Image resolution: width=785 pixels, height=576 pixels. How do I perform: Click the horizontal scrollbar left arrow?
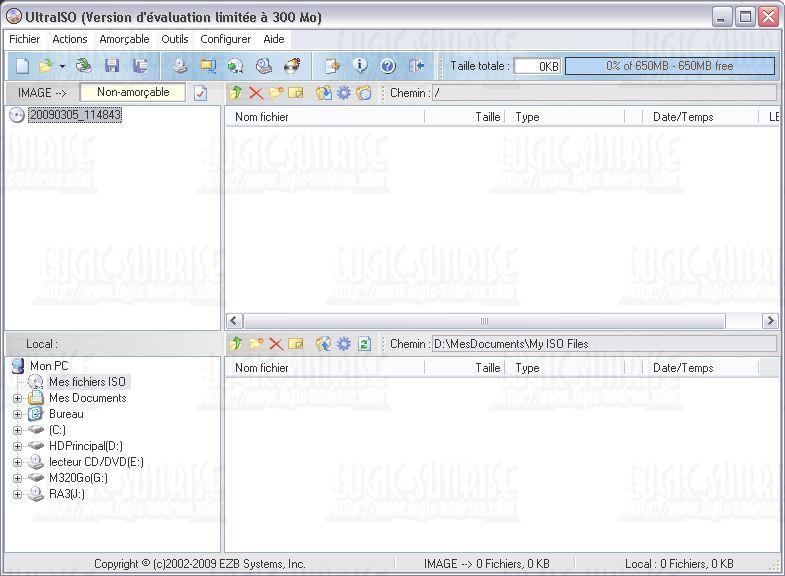coord(234,320)
